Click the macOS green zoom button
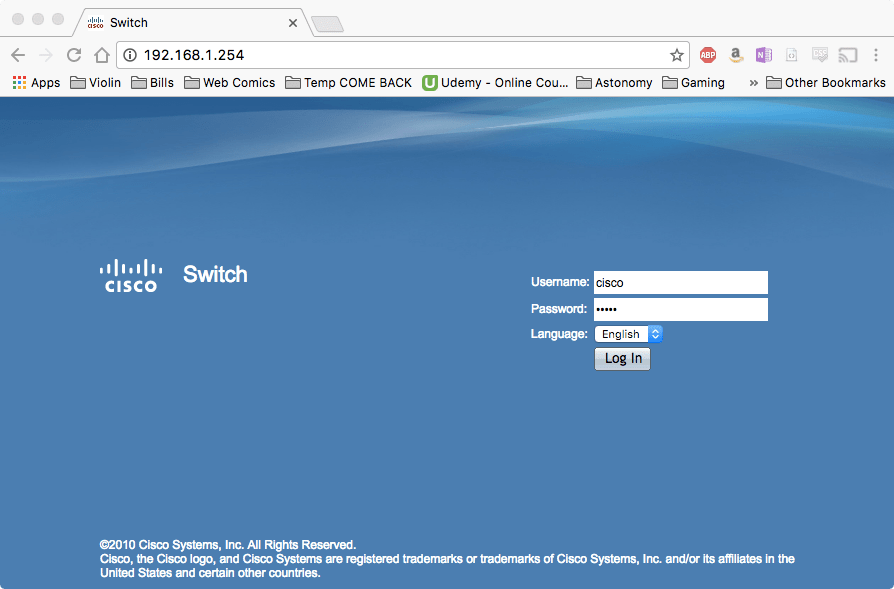 pyautogui.click(x=58, y=19)
